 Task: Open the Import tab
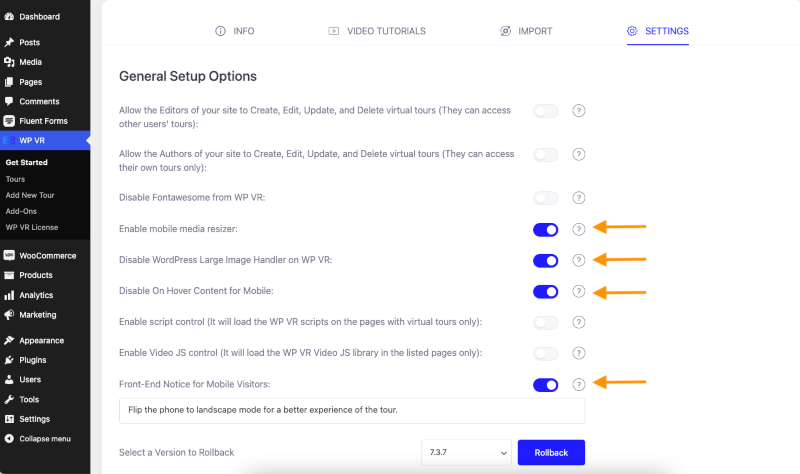[526, 31]
